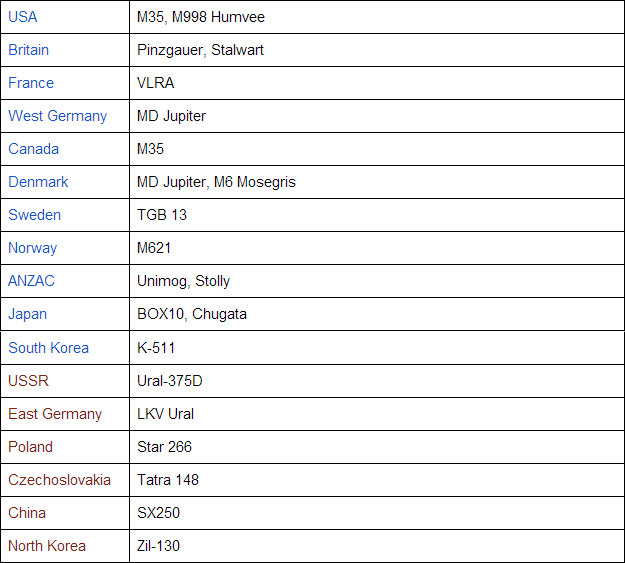
Task: Click the 'Unimog, Stolly' cell
Action: tap(377, 281)
